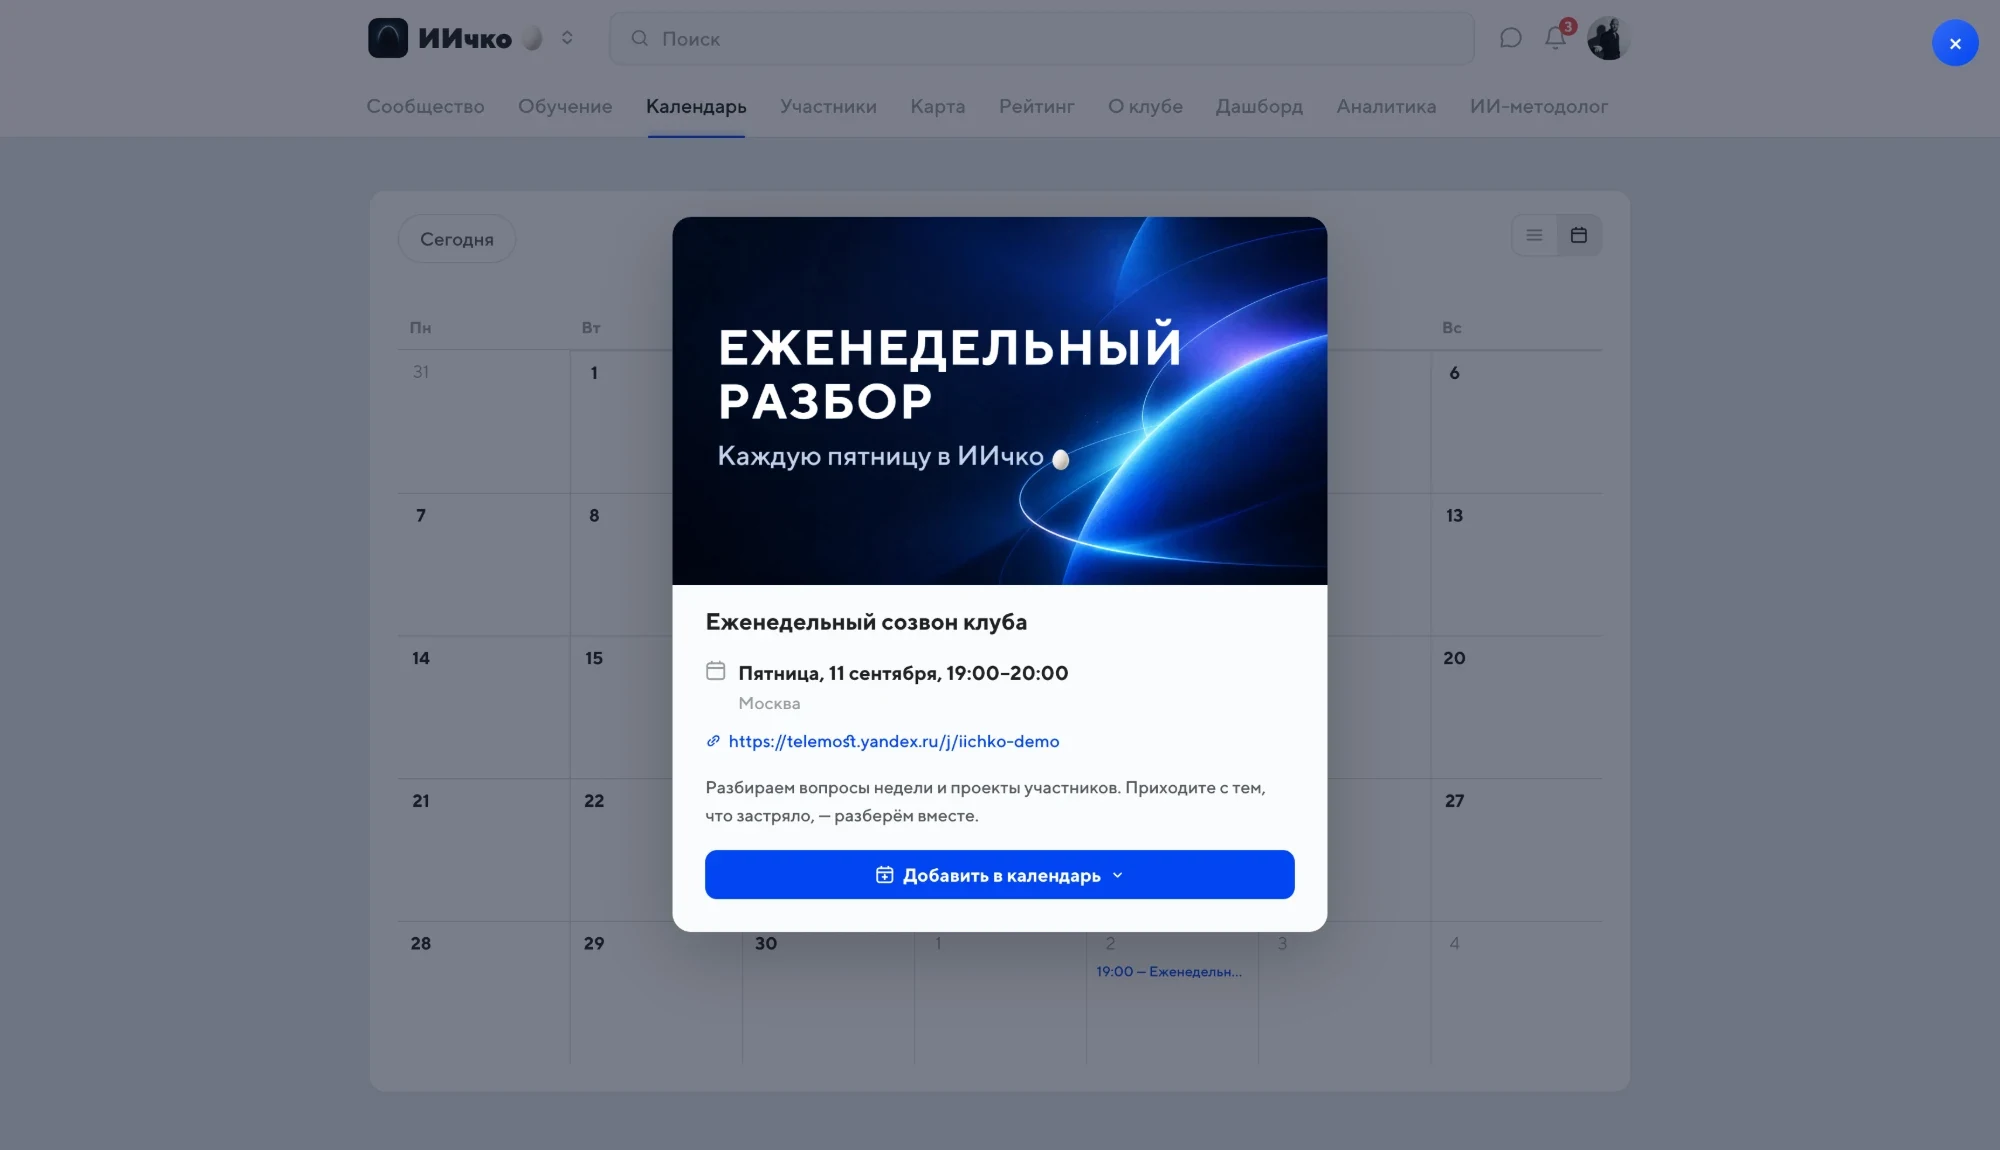Open the chat messages icon
Viewport: 2000px width, 1150px height.
1510,38
